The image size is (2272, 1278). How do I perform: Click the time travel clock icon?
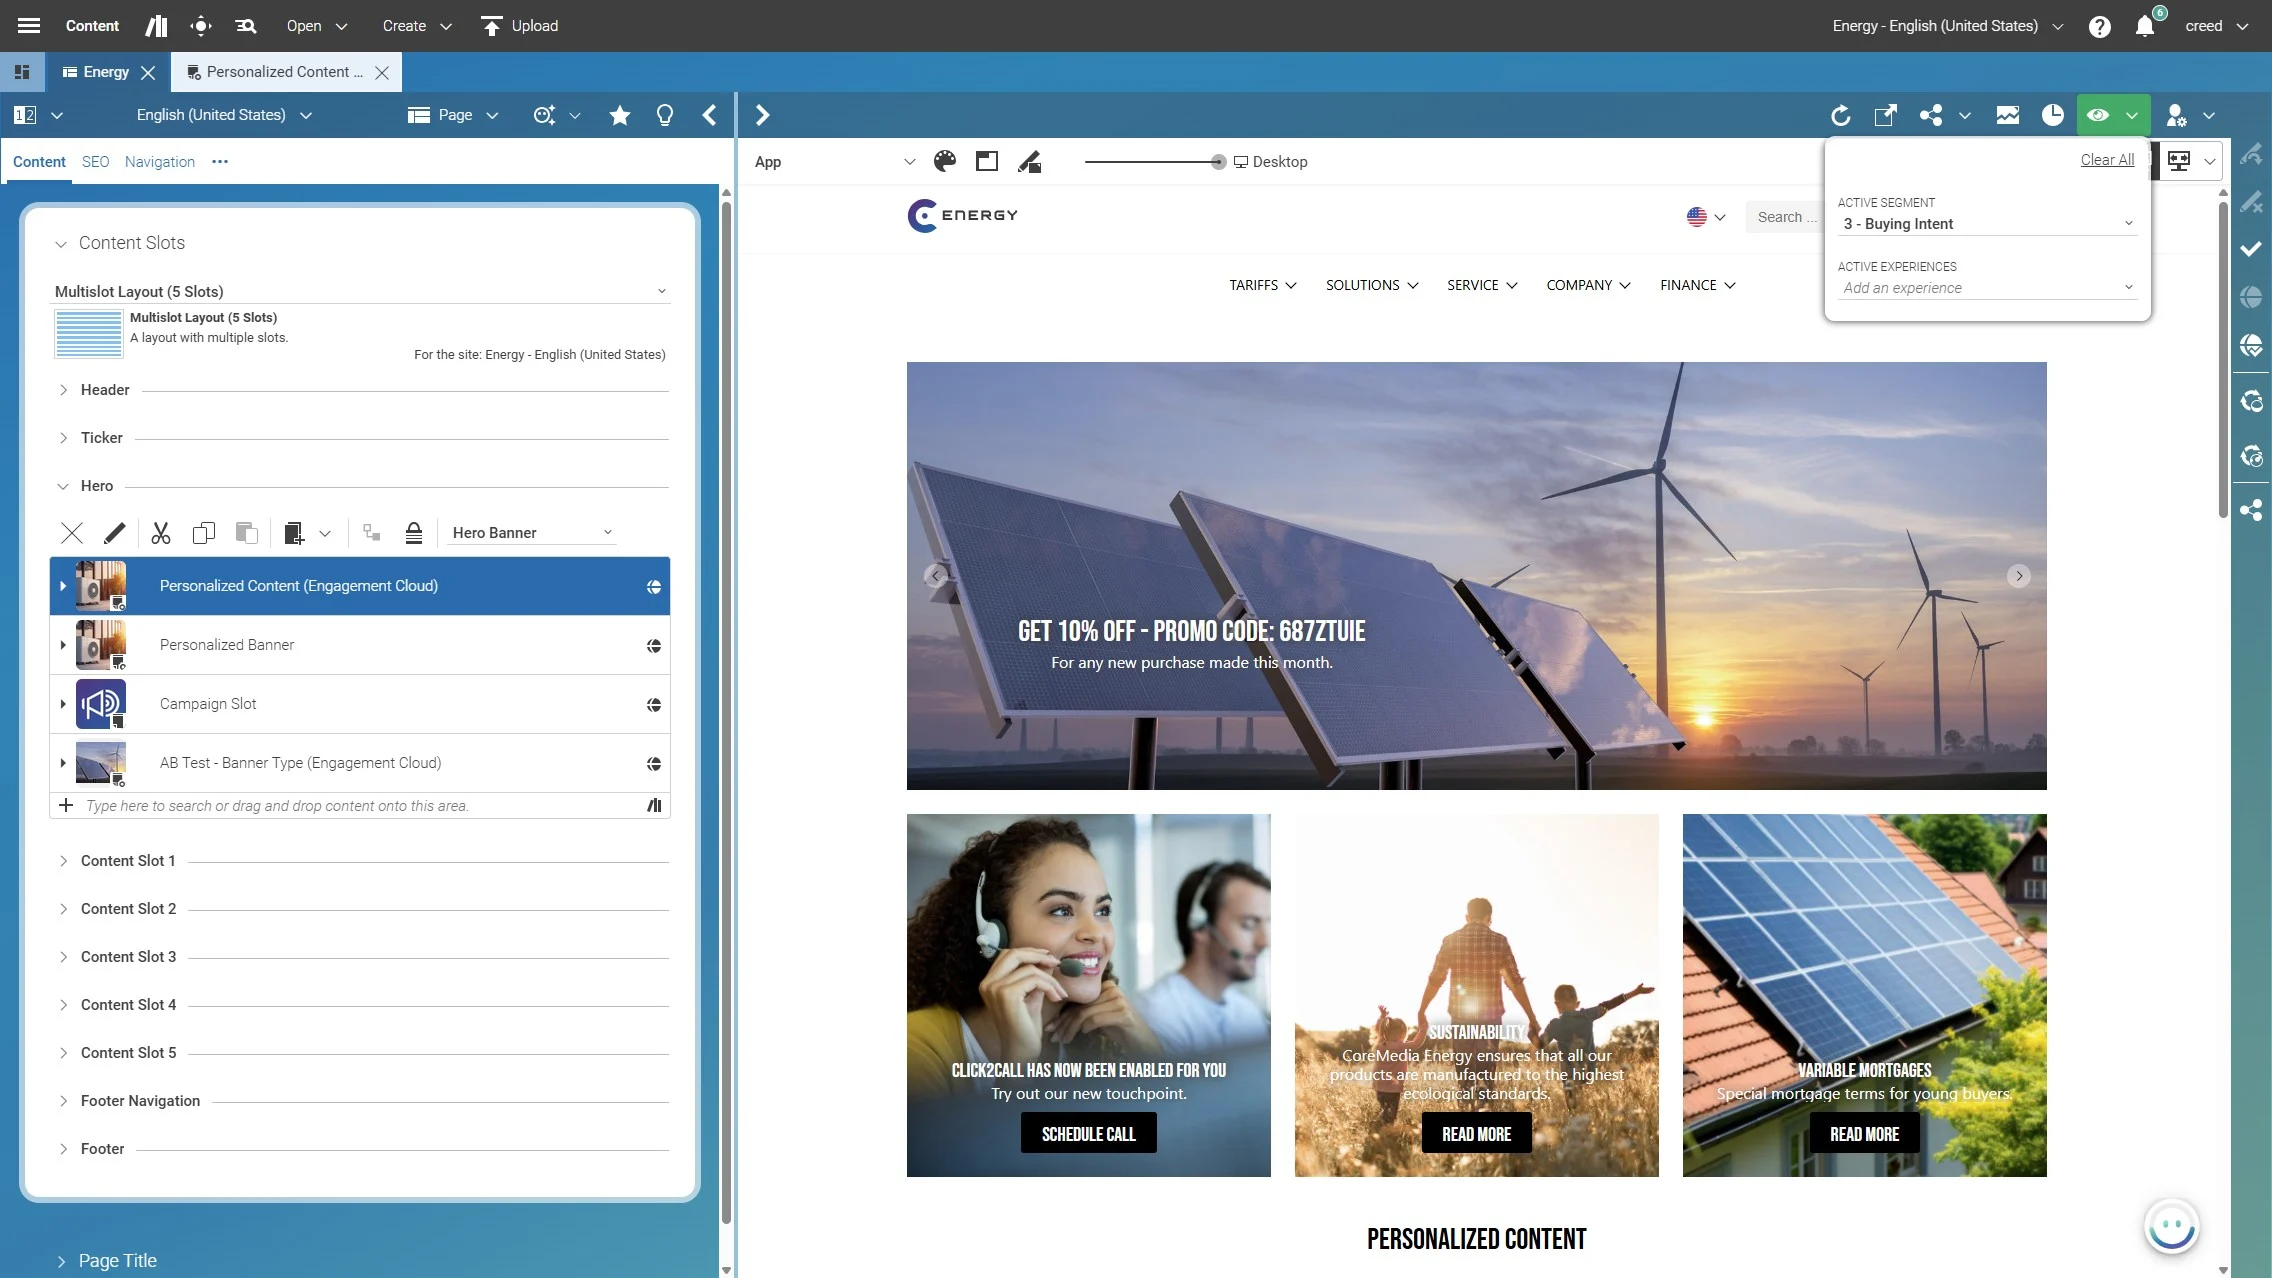coord(2052,115)
